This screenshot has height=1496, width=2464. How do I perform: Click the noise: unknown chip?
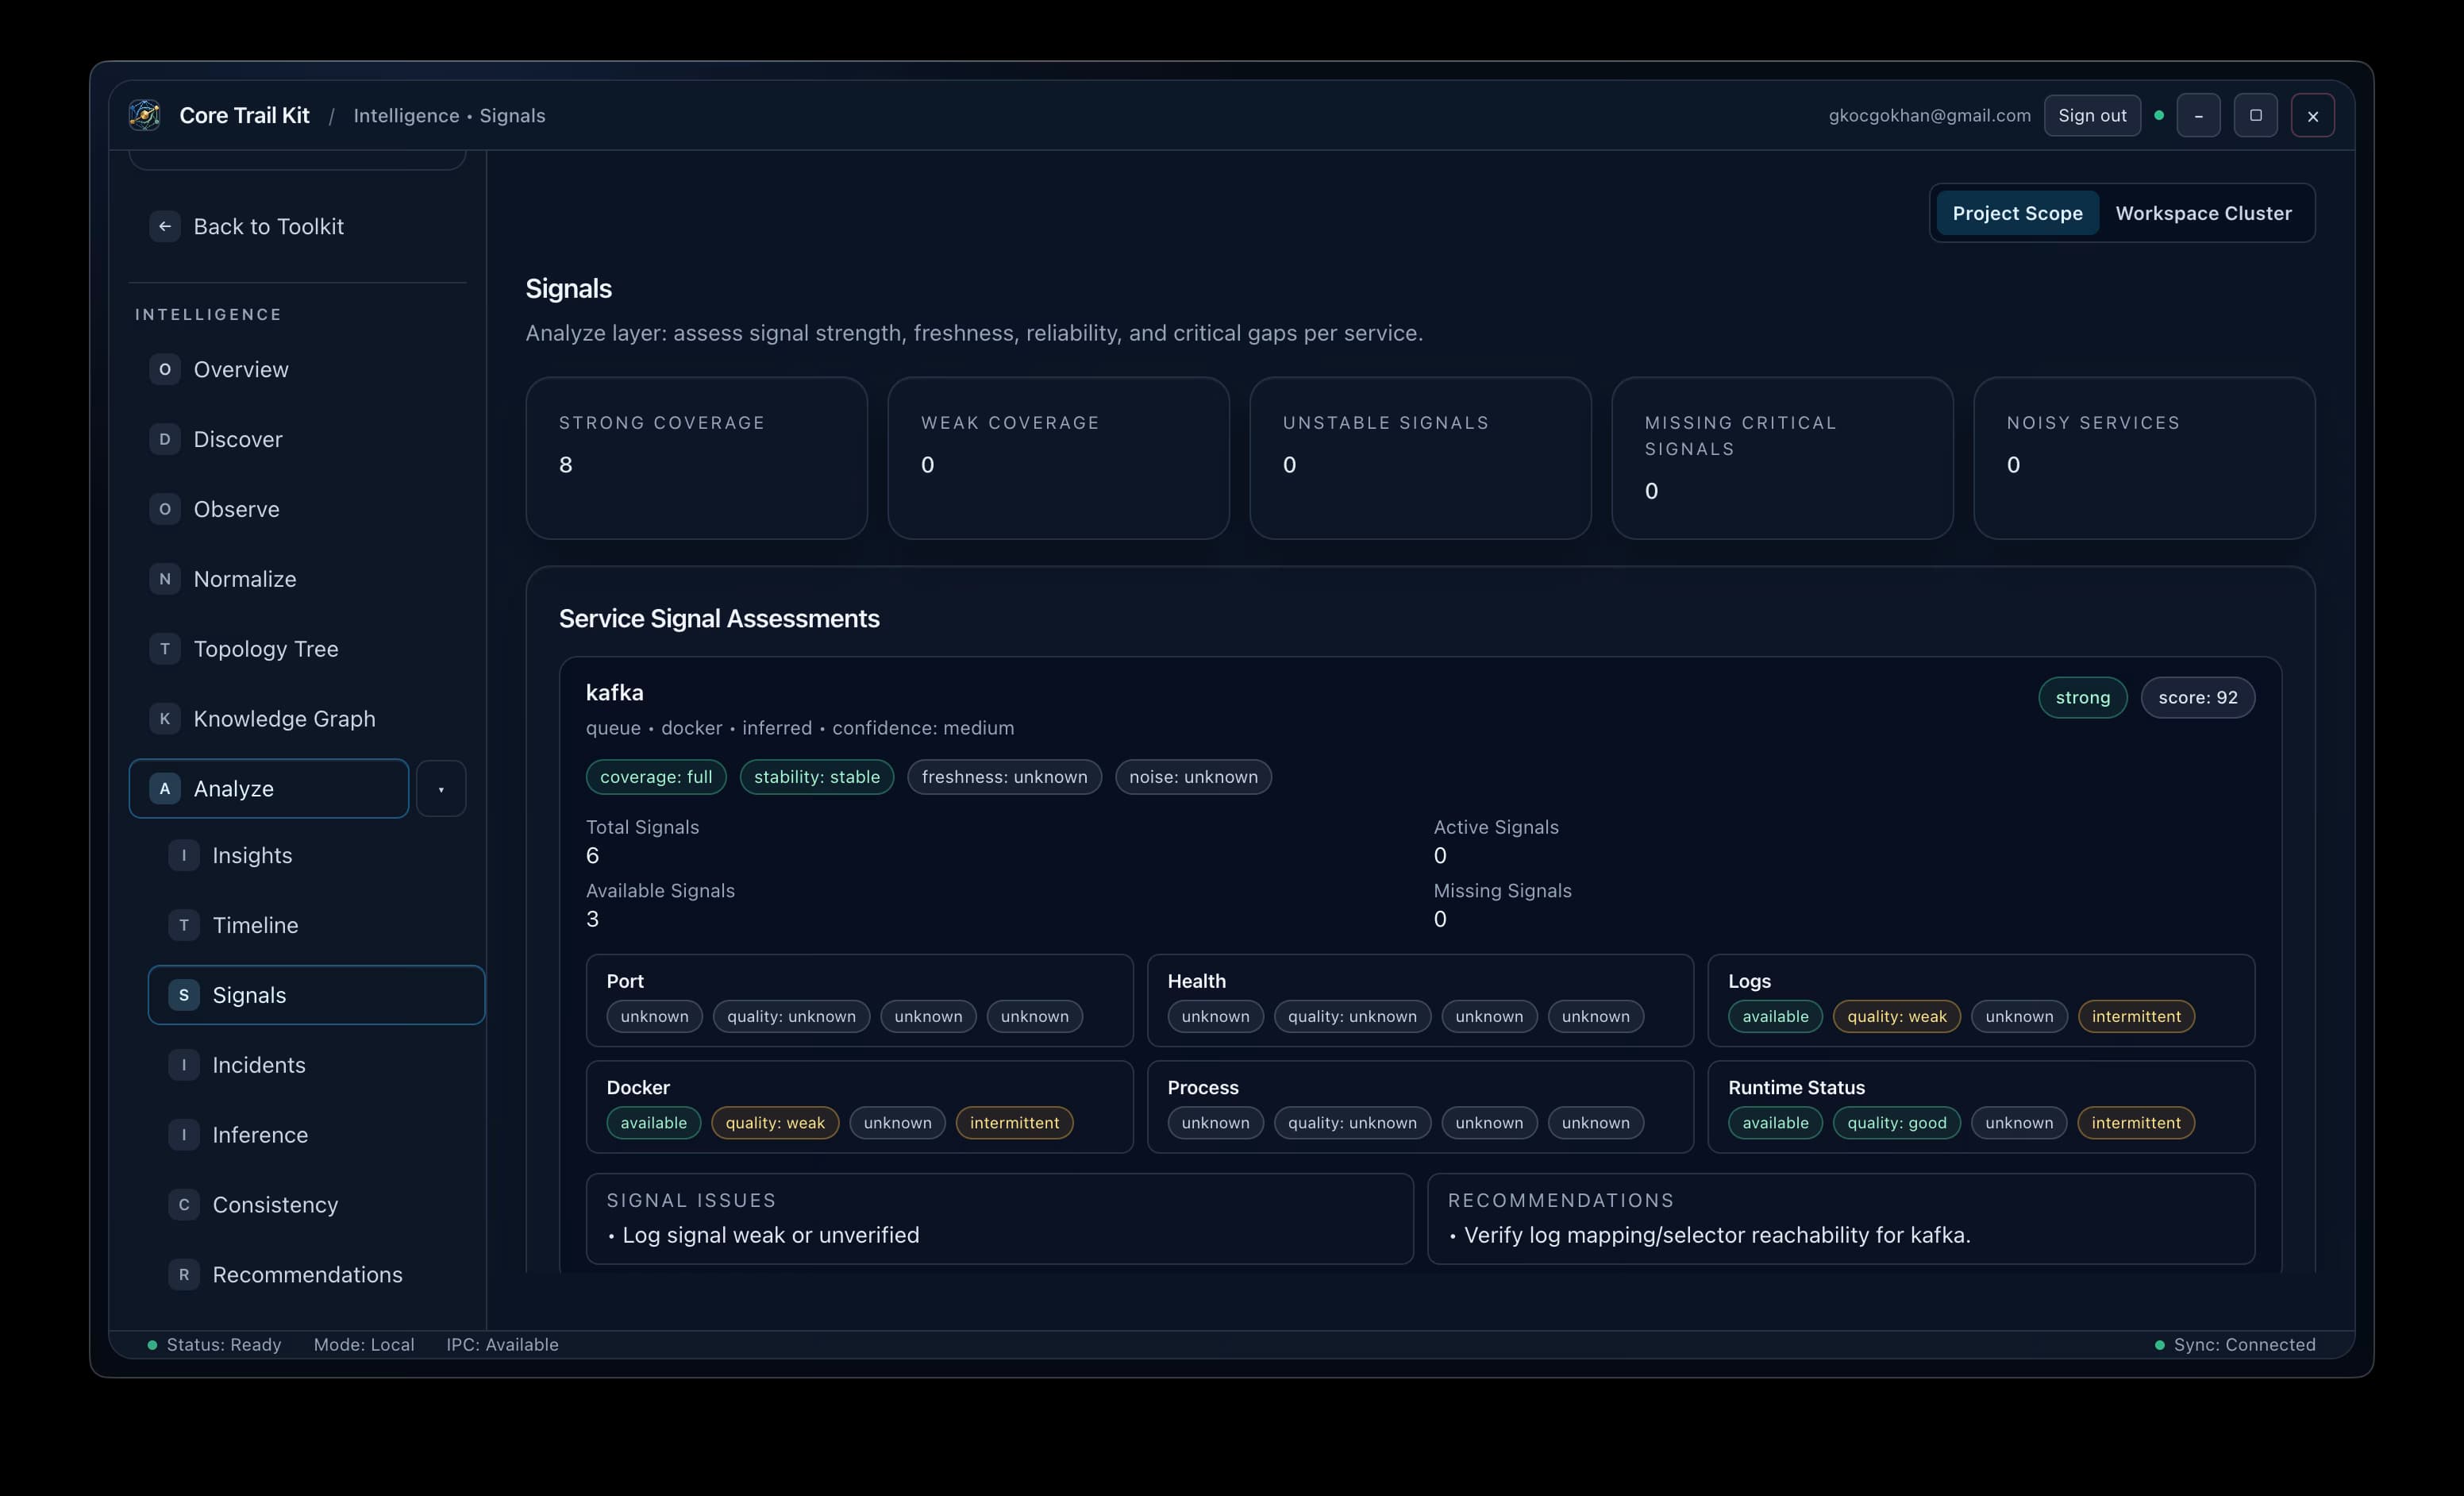click(1193, 777)
